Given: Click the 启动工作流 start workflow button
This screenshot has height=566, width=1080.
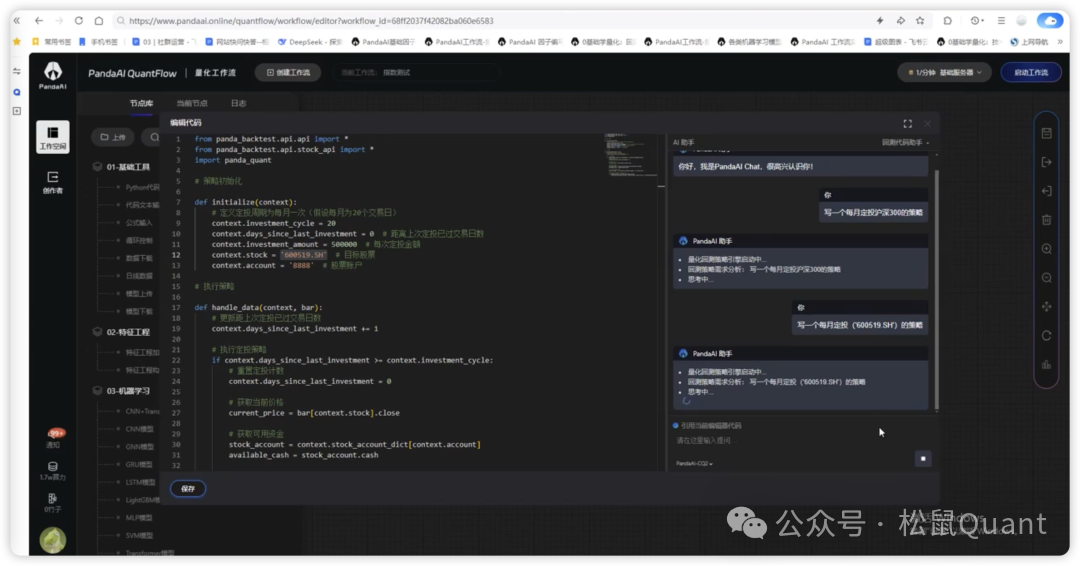Looking at the screenshot, I should tap(1030, 72).
